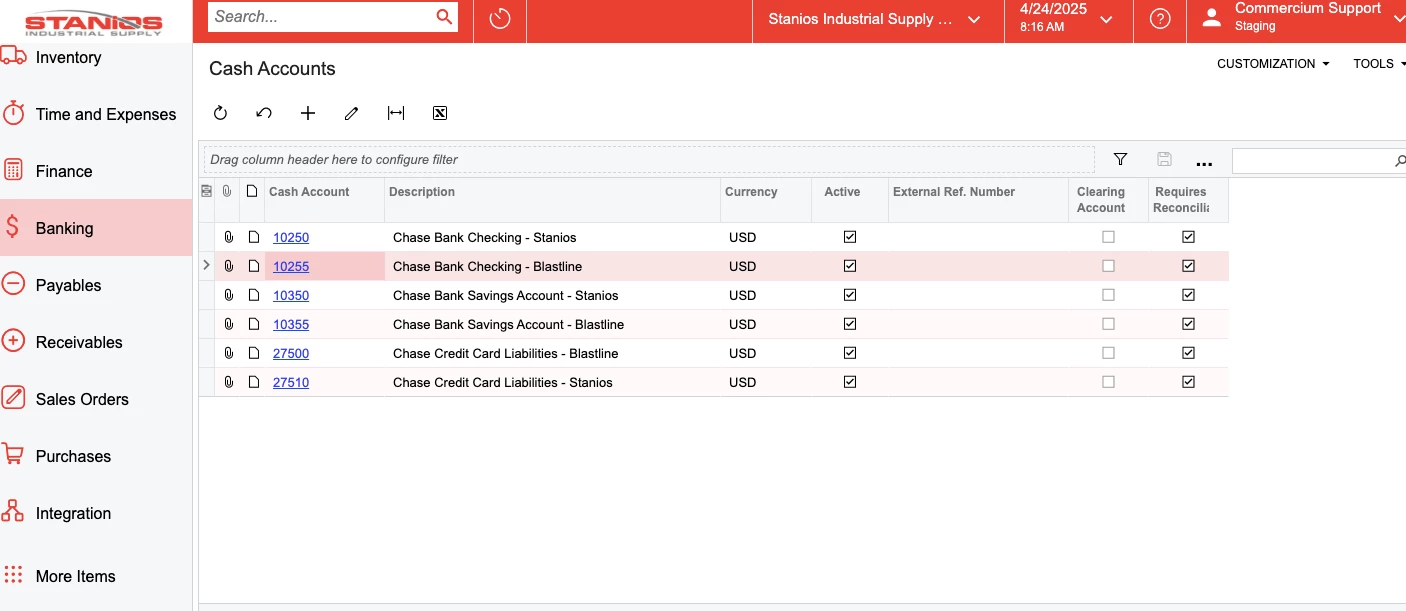
Task: Click the Drag column header filter area
Action: coord(649,159)
